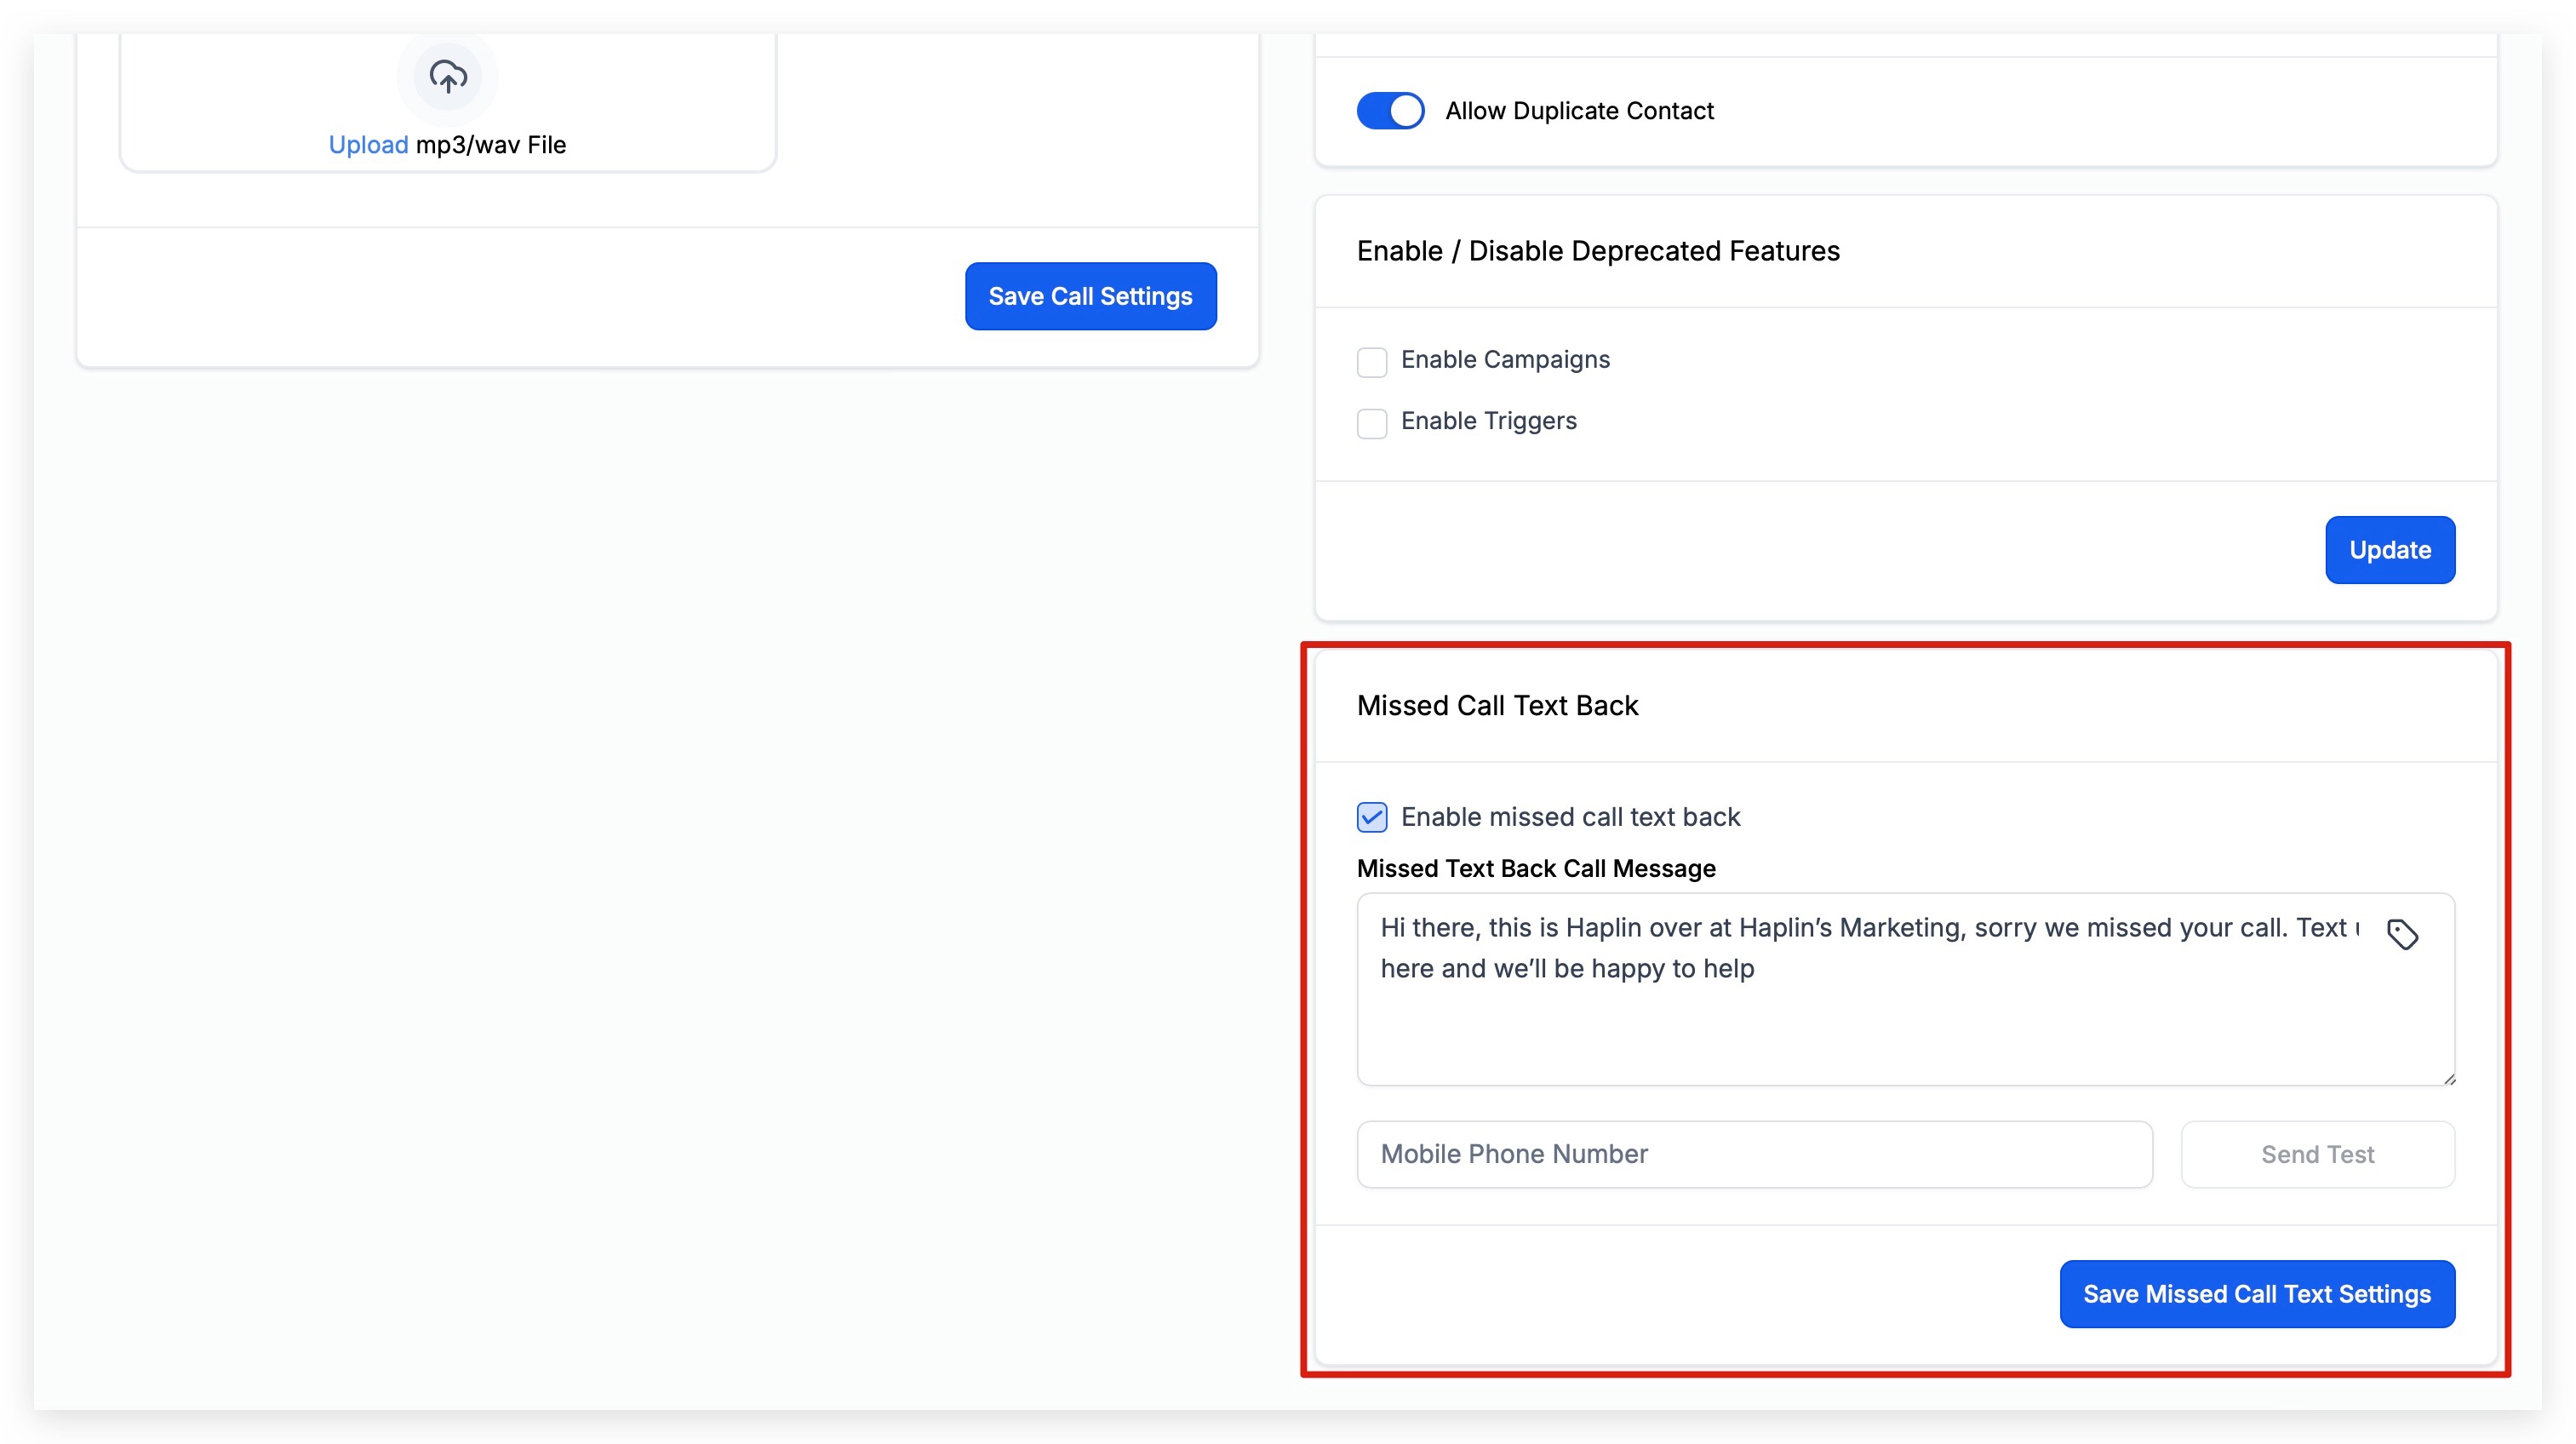
Task: Check the Enable Triggers checkbox
Action: [1372, 423]
